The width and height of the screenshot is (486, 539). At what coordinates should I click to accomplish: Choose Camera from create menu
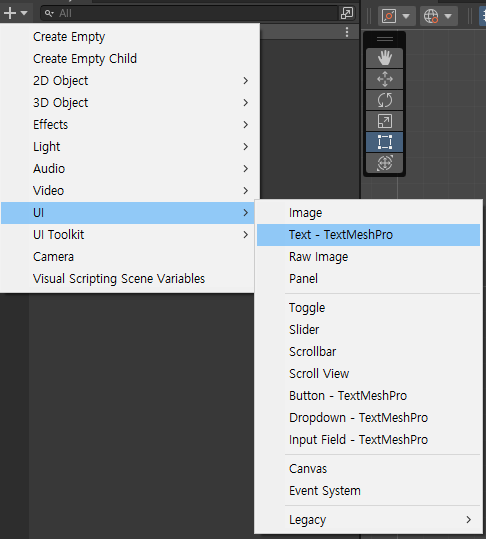pyautogui.click(x=128, y=257)
